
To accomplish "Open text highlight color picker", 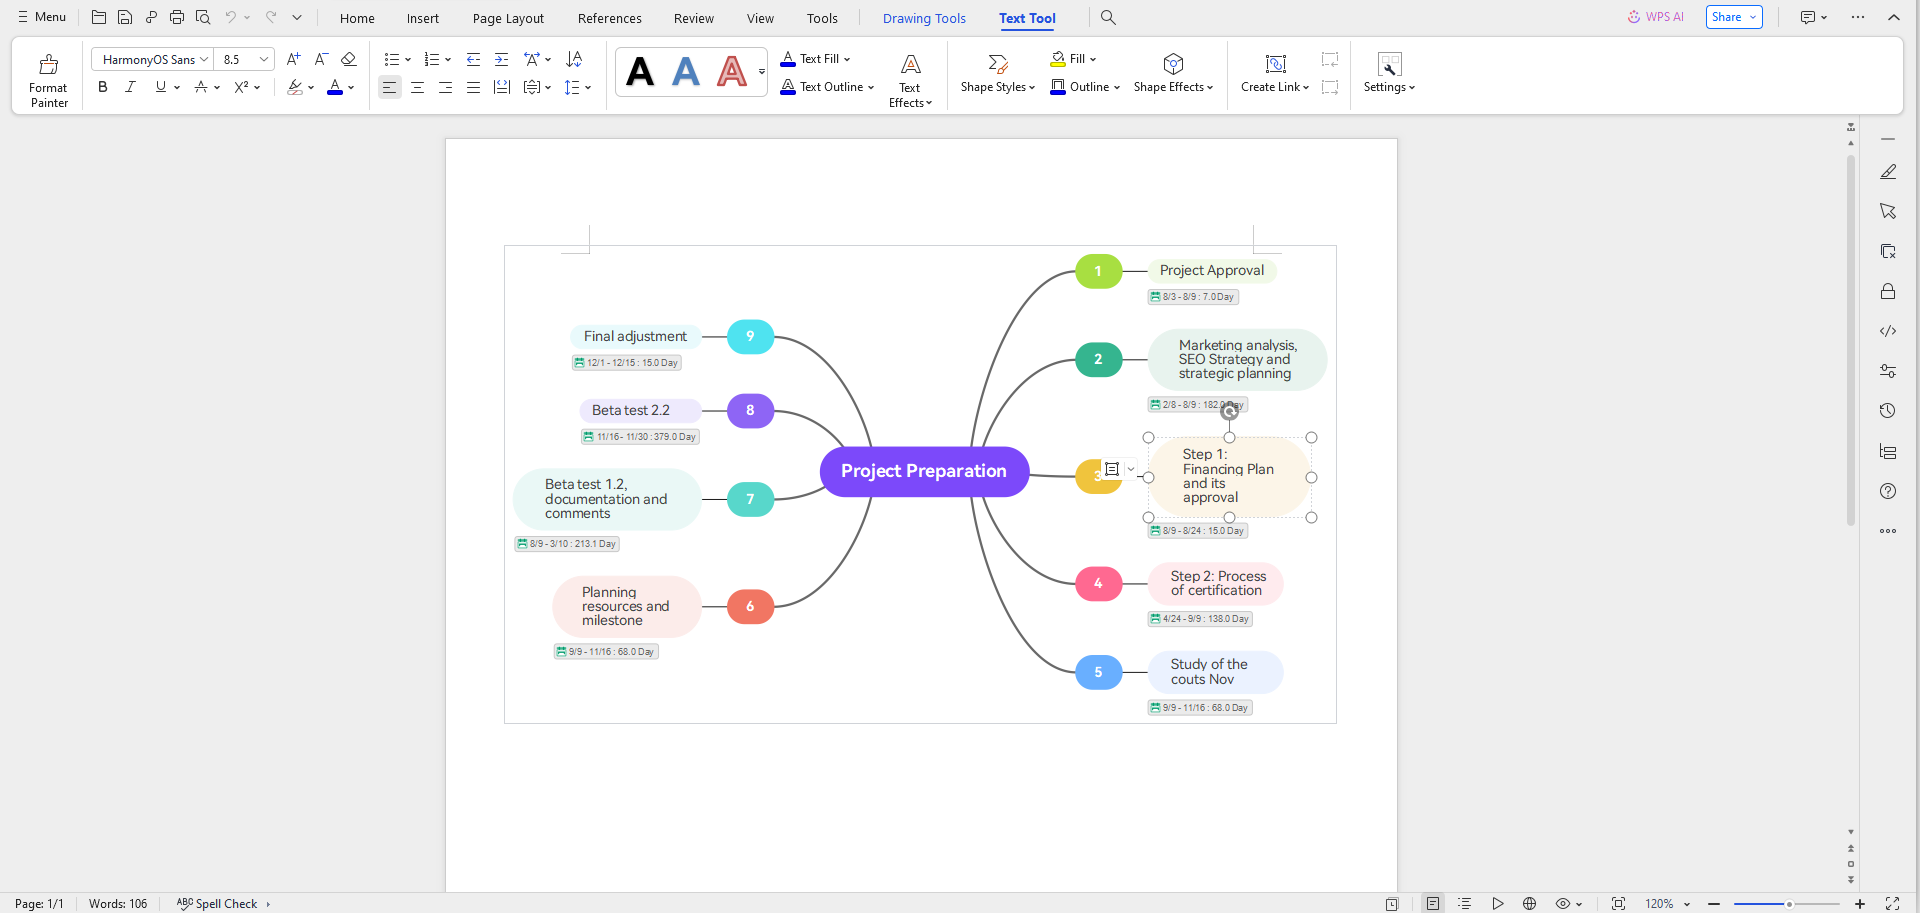I will 295,88.
